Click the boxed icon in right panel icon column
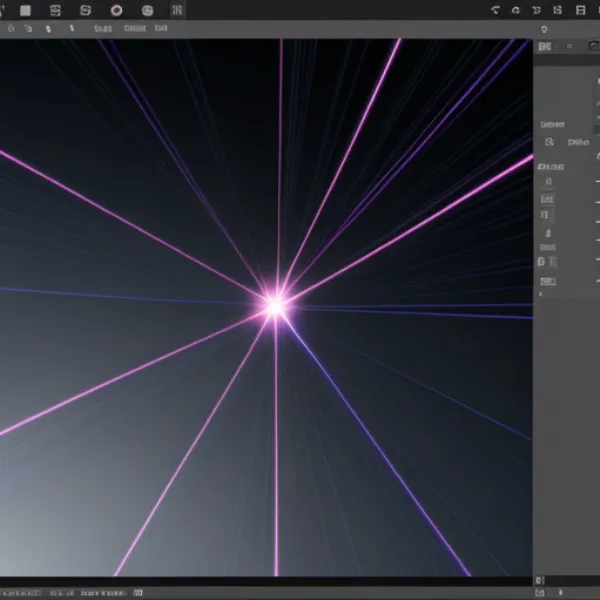Image resolution: width=600 pixels, height=600 pixels. tap(547, 199)
